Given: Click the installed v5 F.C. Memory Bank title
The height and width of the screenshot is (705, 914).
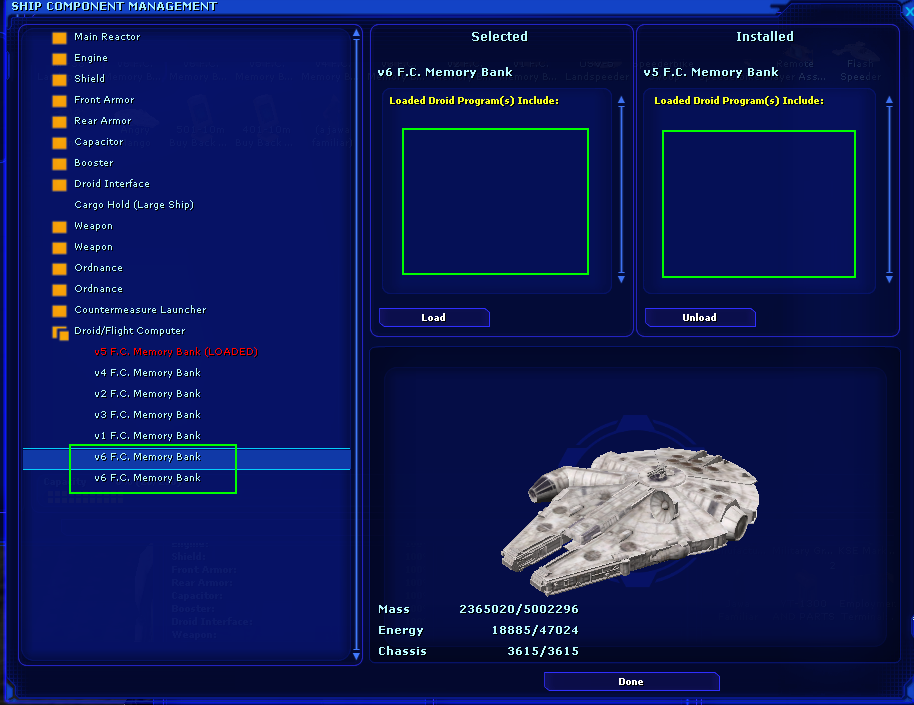Looking at the screenshot, I should pos(711,72).
